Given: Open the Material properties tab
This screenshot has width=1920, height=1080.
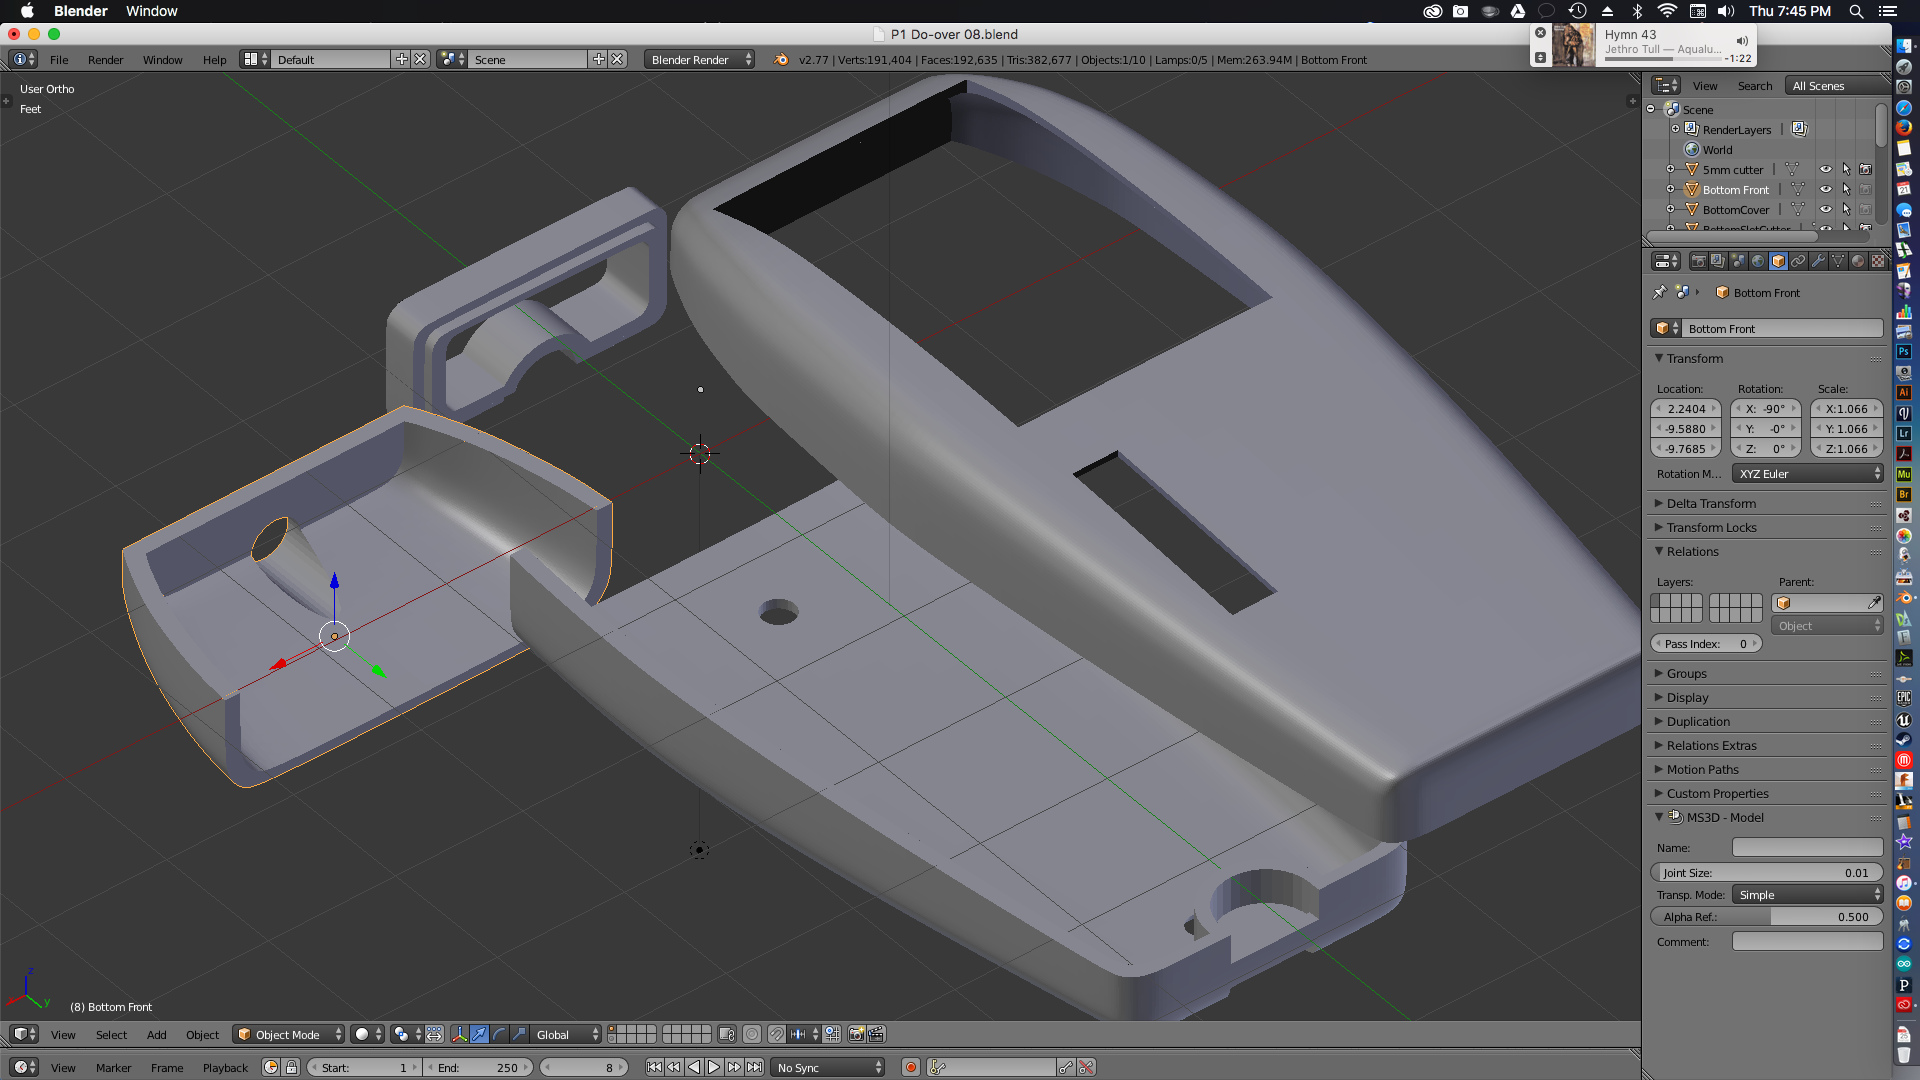Looking at the screenshot, I should (x=1858, y=261).
